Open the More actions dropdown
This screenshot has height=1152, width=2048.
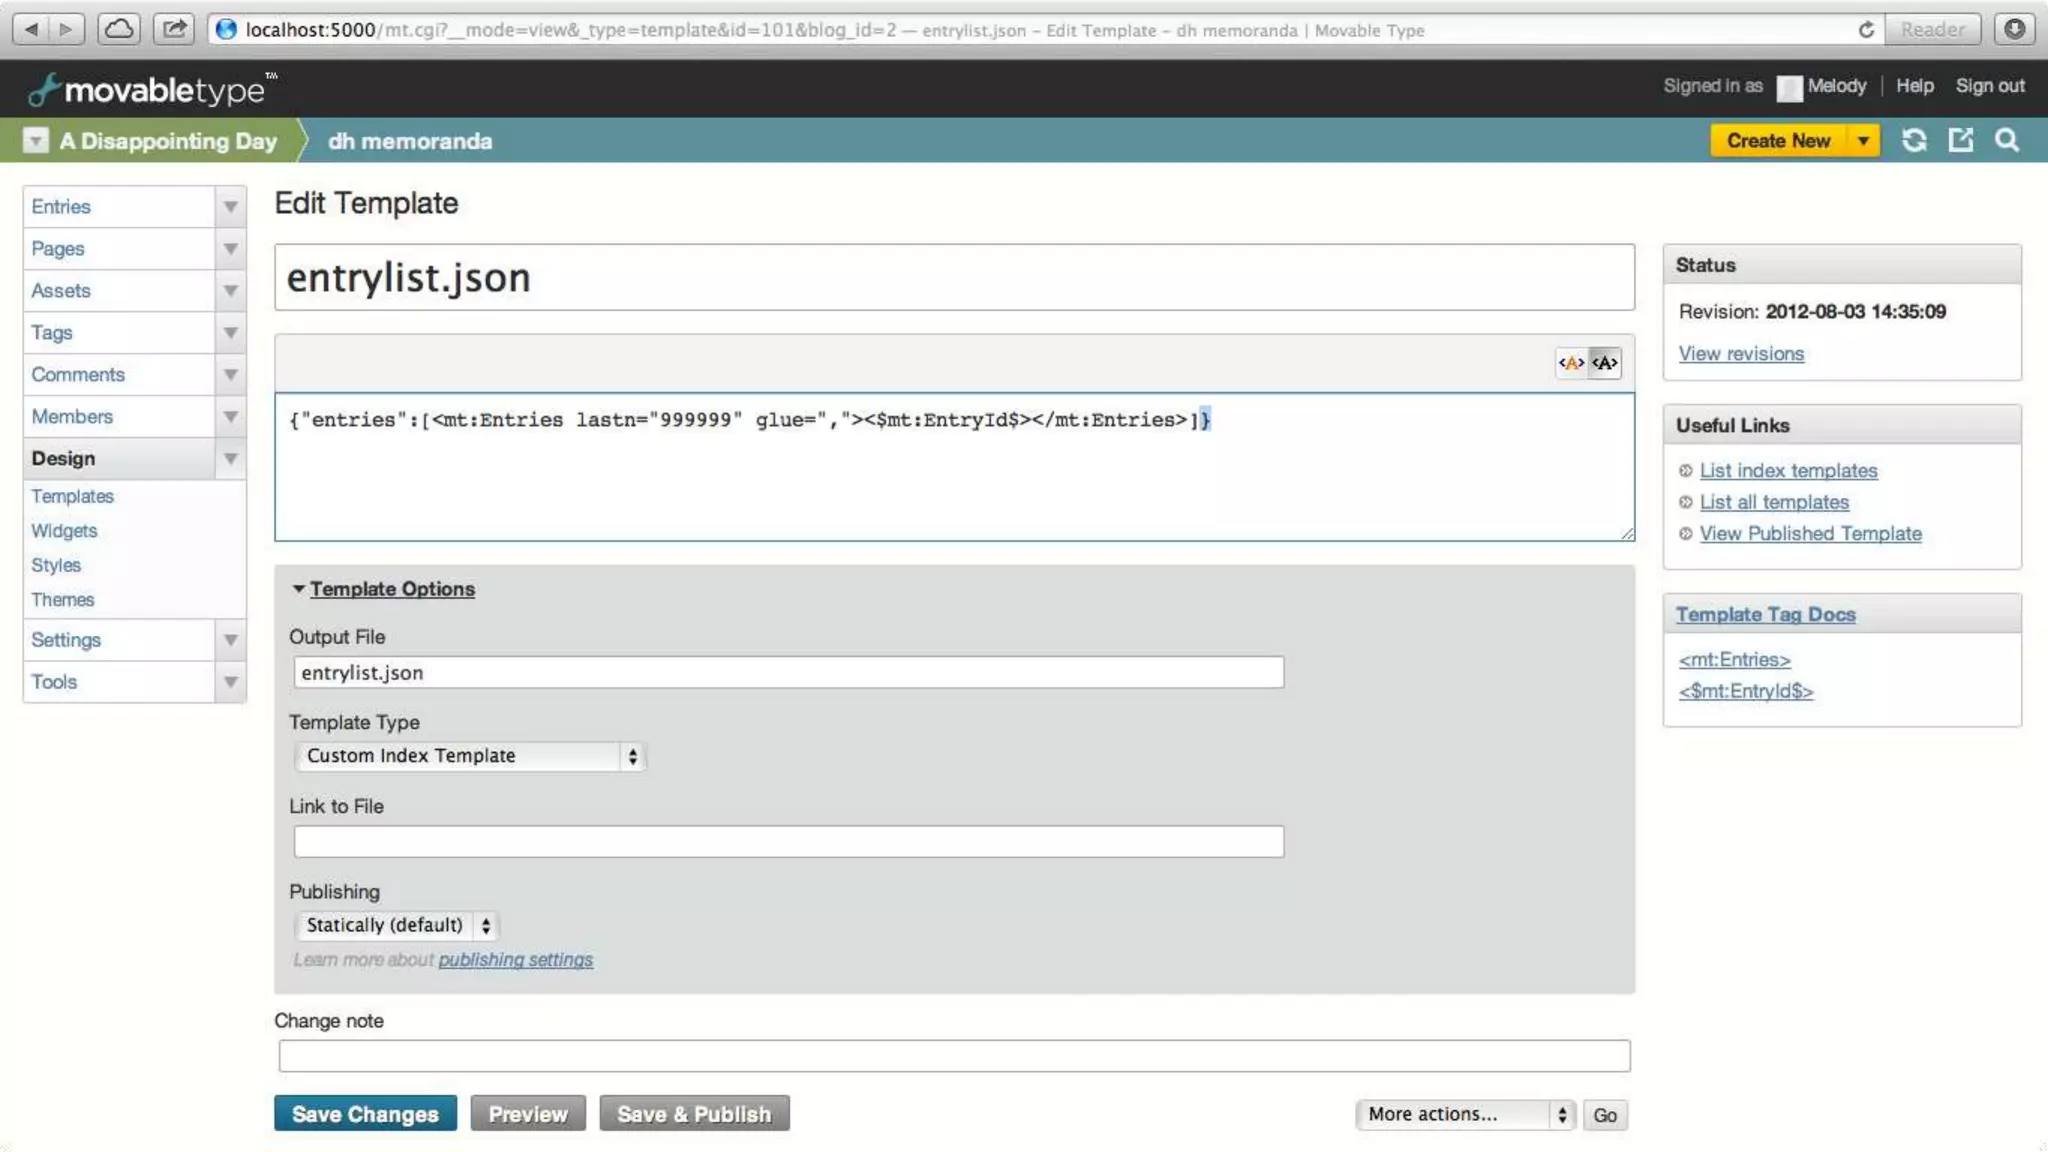coord(1465,1114)
